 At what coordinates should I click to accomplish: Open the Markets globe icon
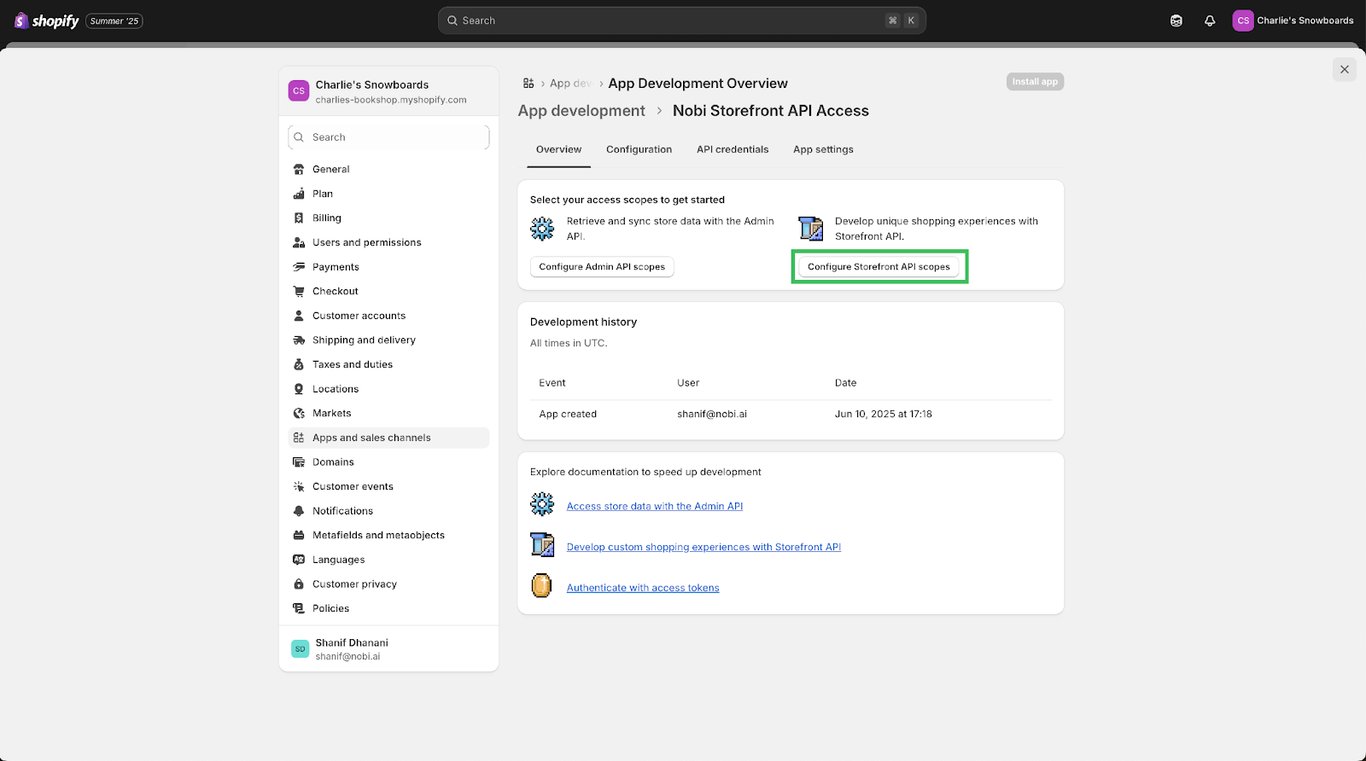click(298, 413)
